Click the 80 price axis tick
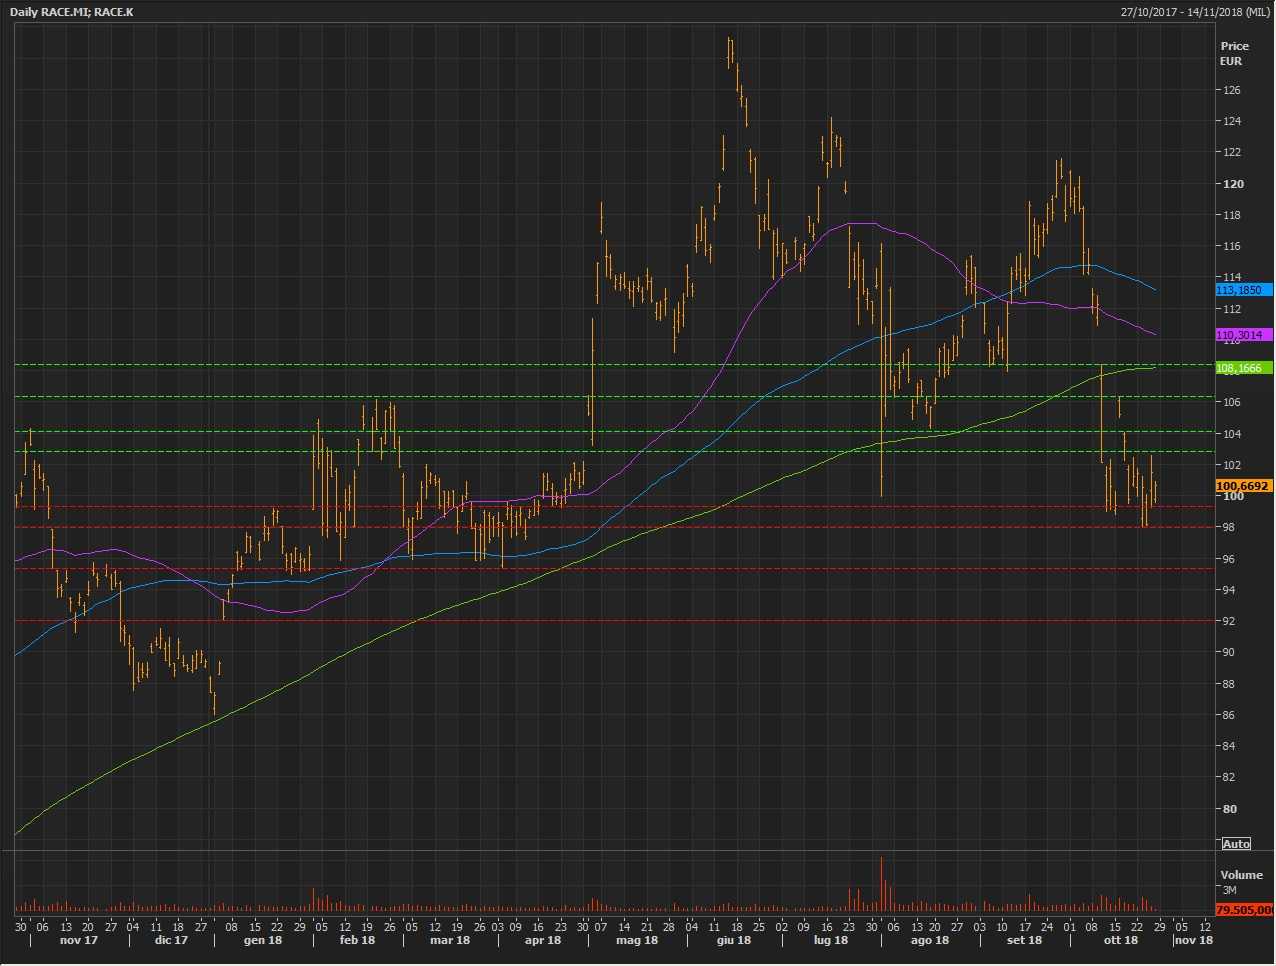Screen dimensions: 1276x966 pos(1229,809)
